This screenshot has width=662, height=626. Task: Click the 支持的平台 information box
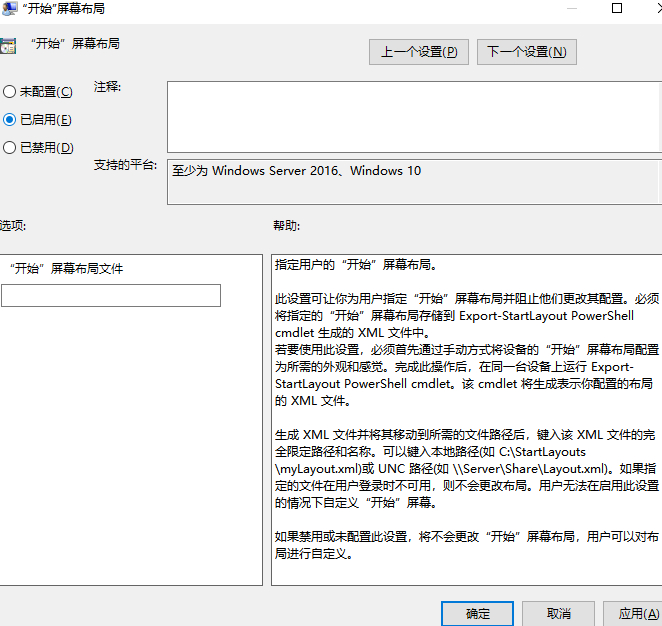click(412, 182)
